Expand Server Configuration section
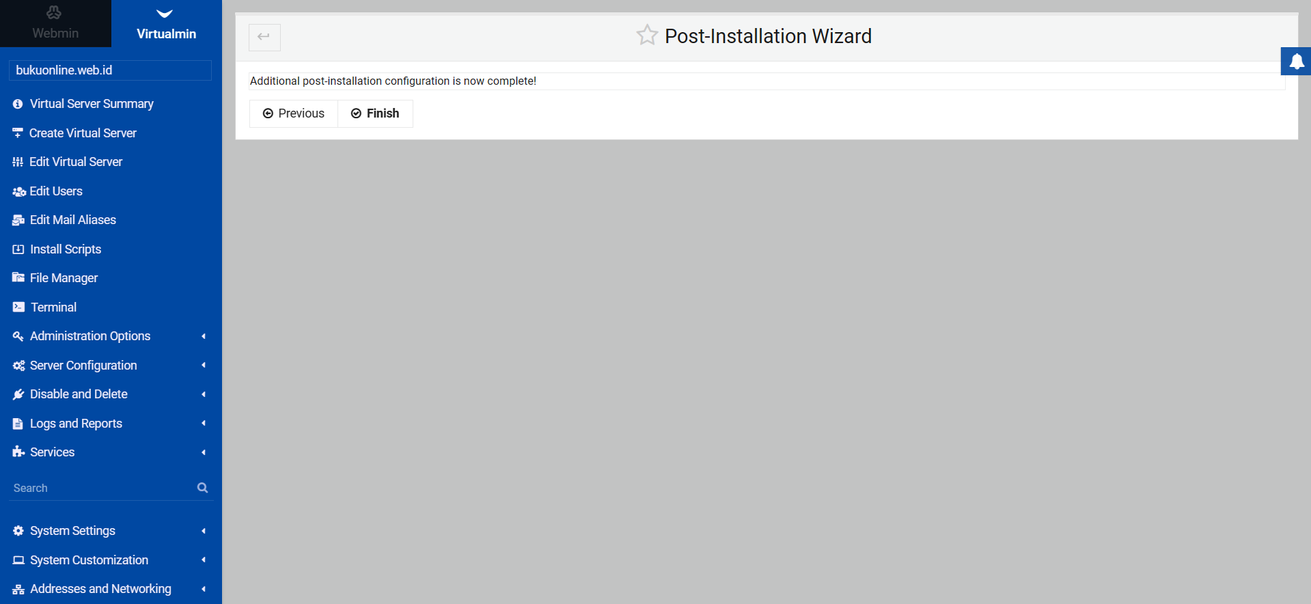This screenshot has width=1311, height=604. (x=83, y=365)
